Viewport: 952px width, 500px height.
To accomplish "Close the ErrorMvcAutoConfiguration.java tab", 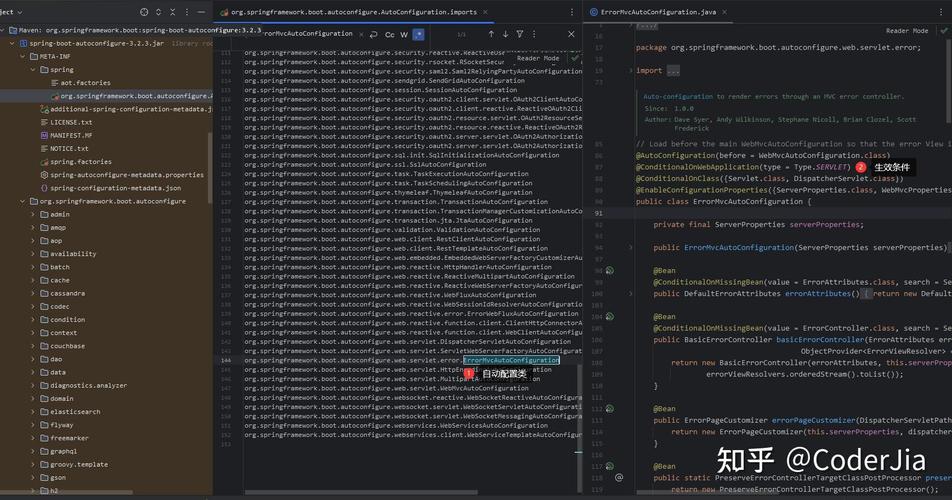I will coord(724,12).
